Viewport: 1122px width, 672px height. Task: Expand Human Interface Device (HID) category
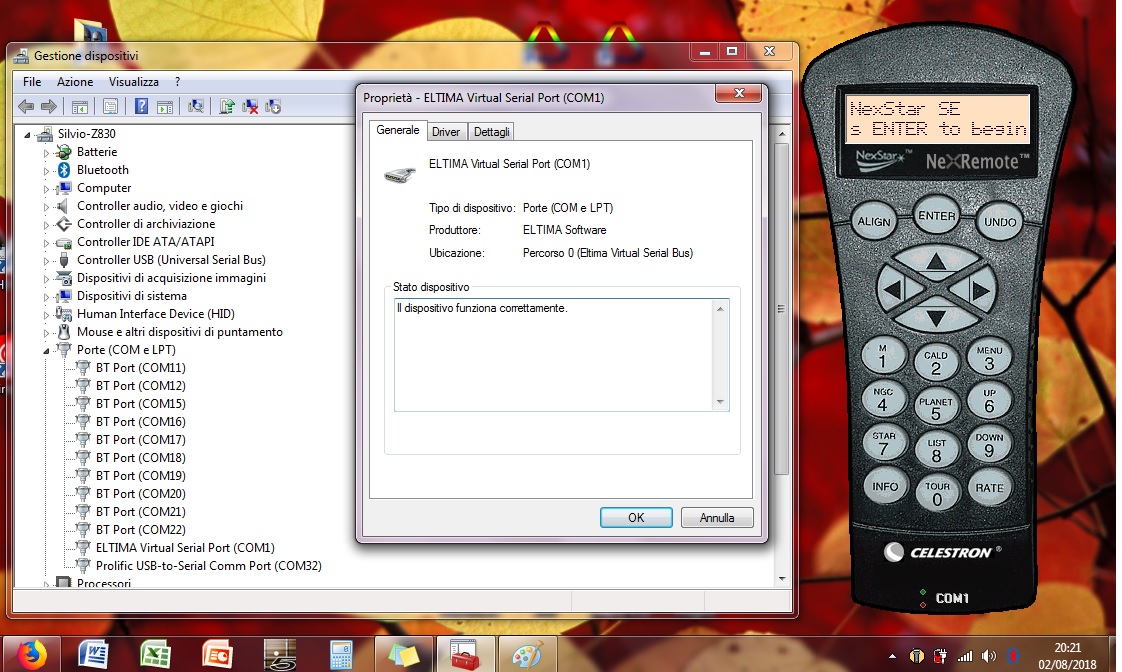pos(47,314)
